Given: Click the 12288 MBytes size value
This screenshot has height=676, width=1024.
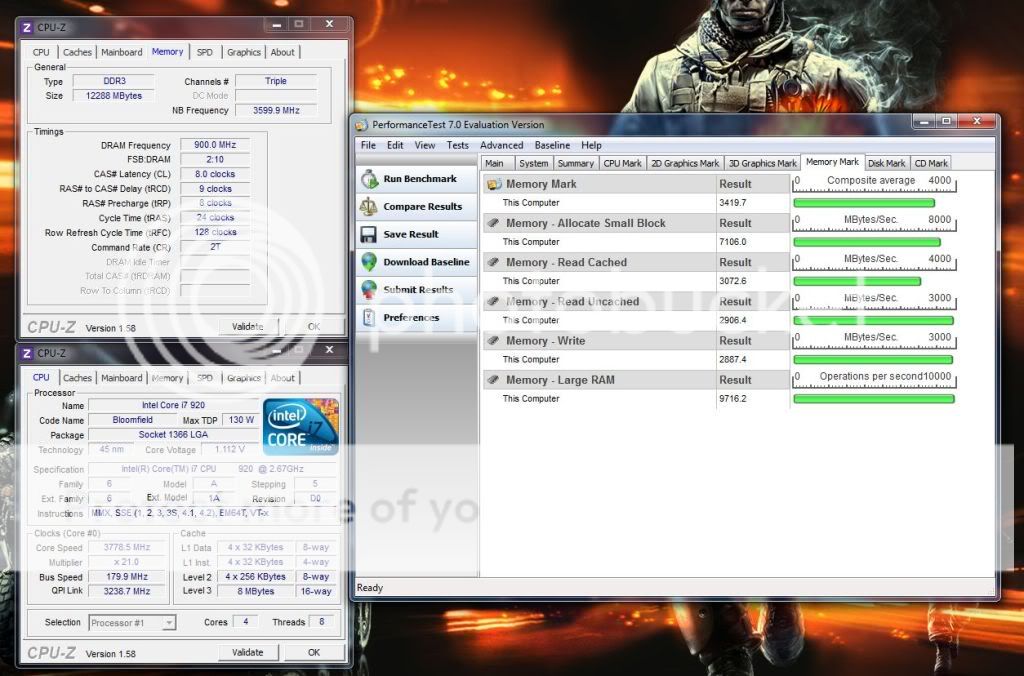Looking at the screenshot, I should (114, 95).
